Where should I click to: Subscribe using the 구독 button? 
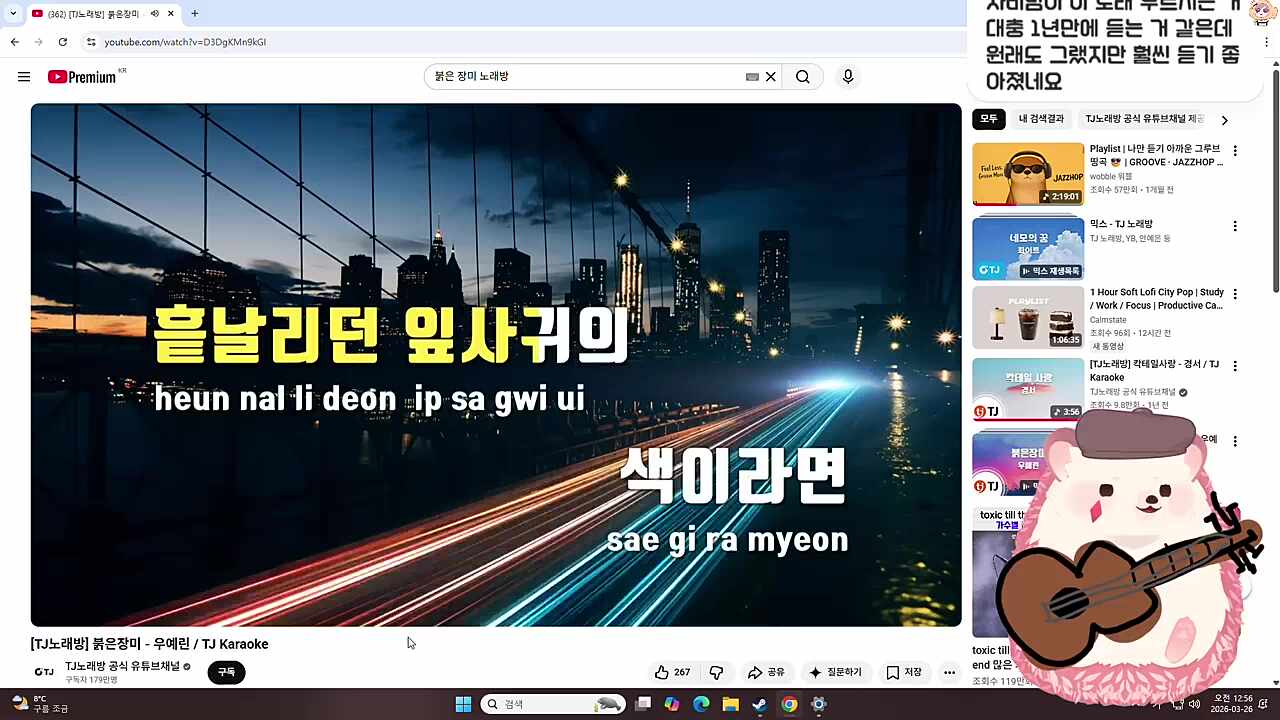226,672
